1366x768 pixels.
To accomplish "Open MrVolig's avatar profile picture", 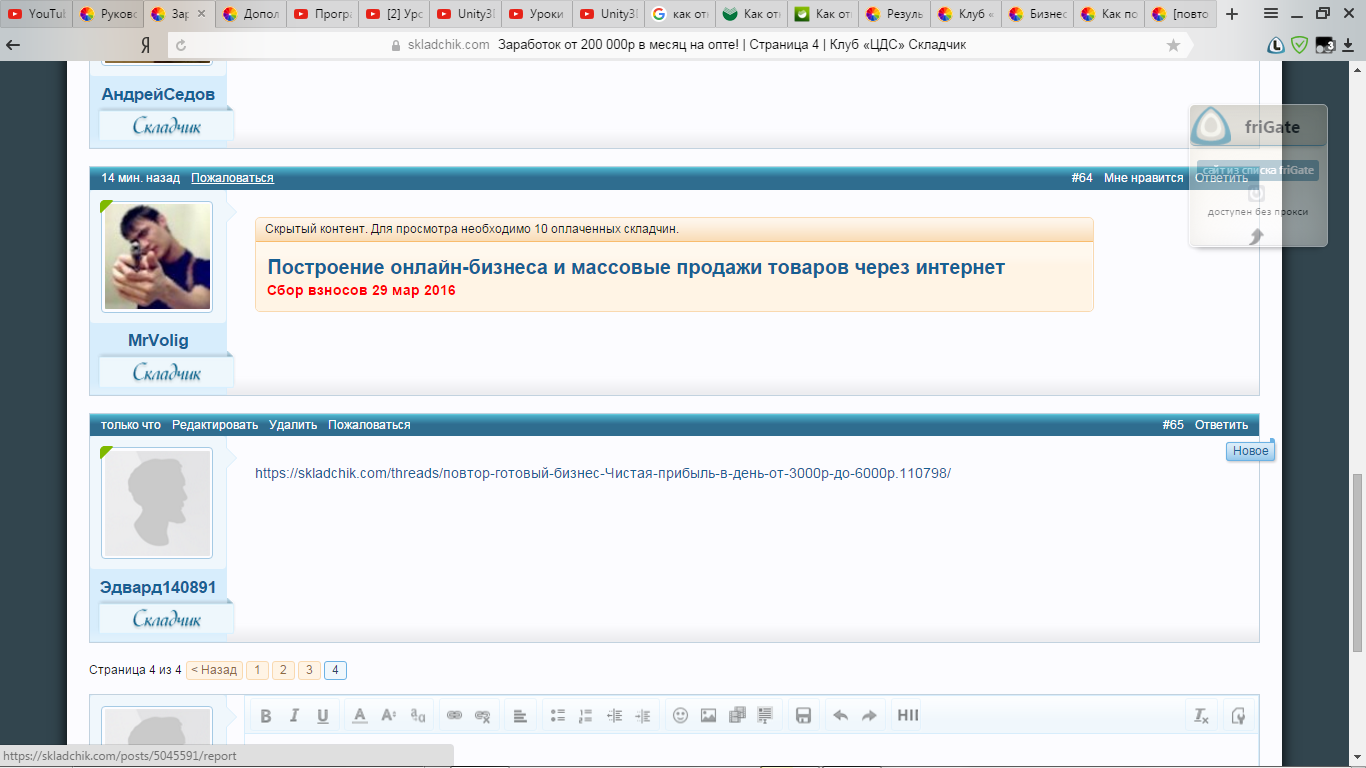I will pos(157,256).
